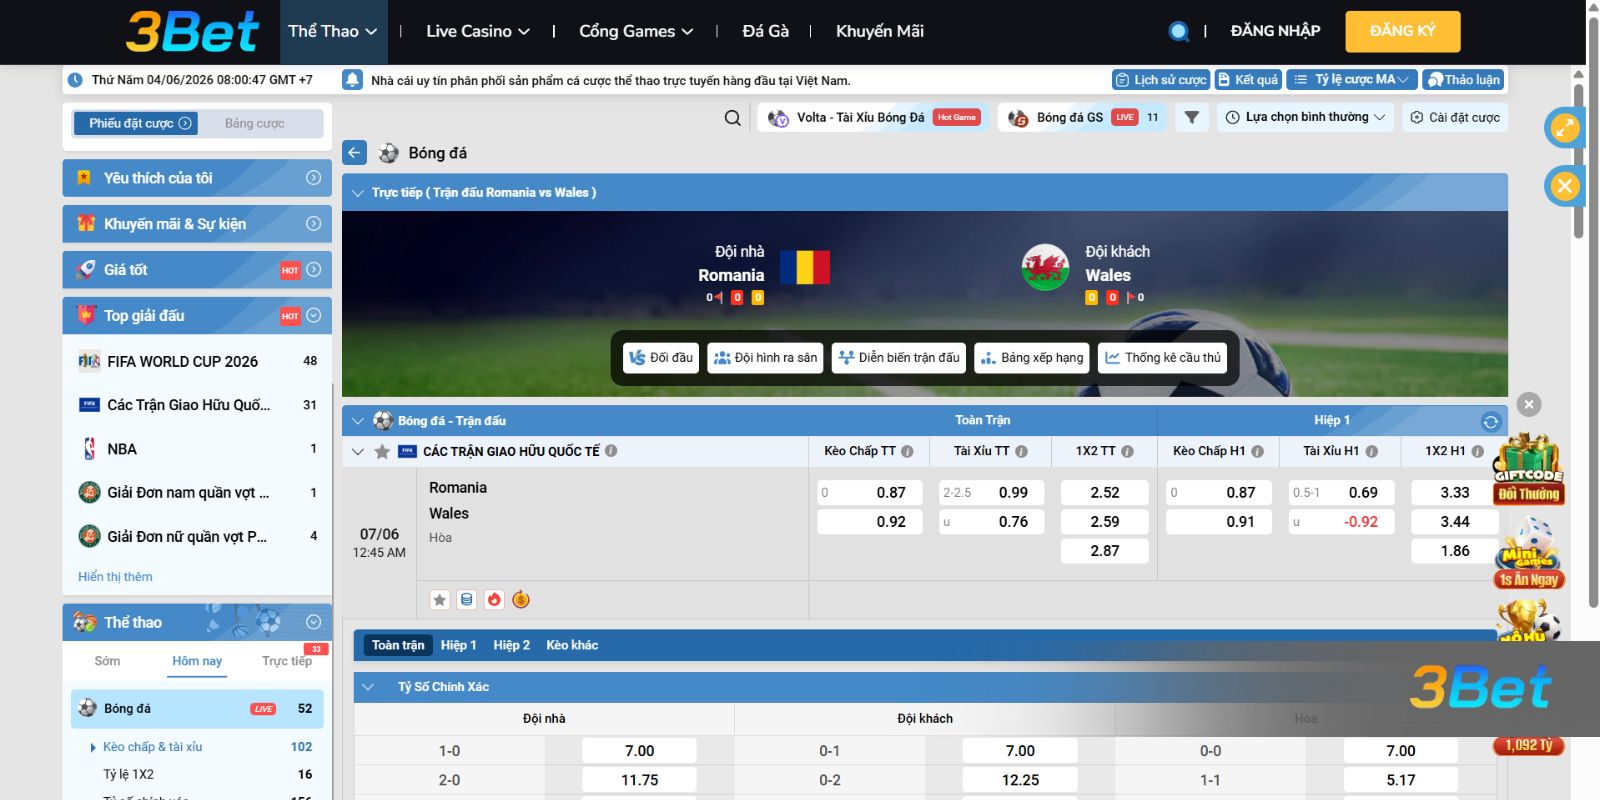Screen dimensions: 1600x800
Task: Expand Live Casino menu dropdown
Action: pos(478,31)
